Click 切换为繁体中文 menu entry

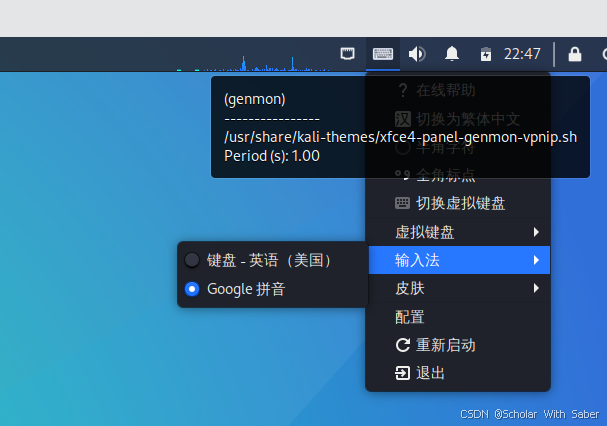point(458,119)
